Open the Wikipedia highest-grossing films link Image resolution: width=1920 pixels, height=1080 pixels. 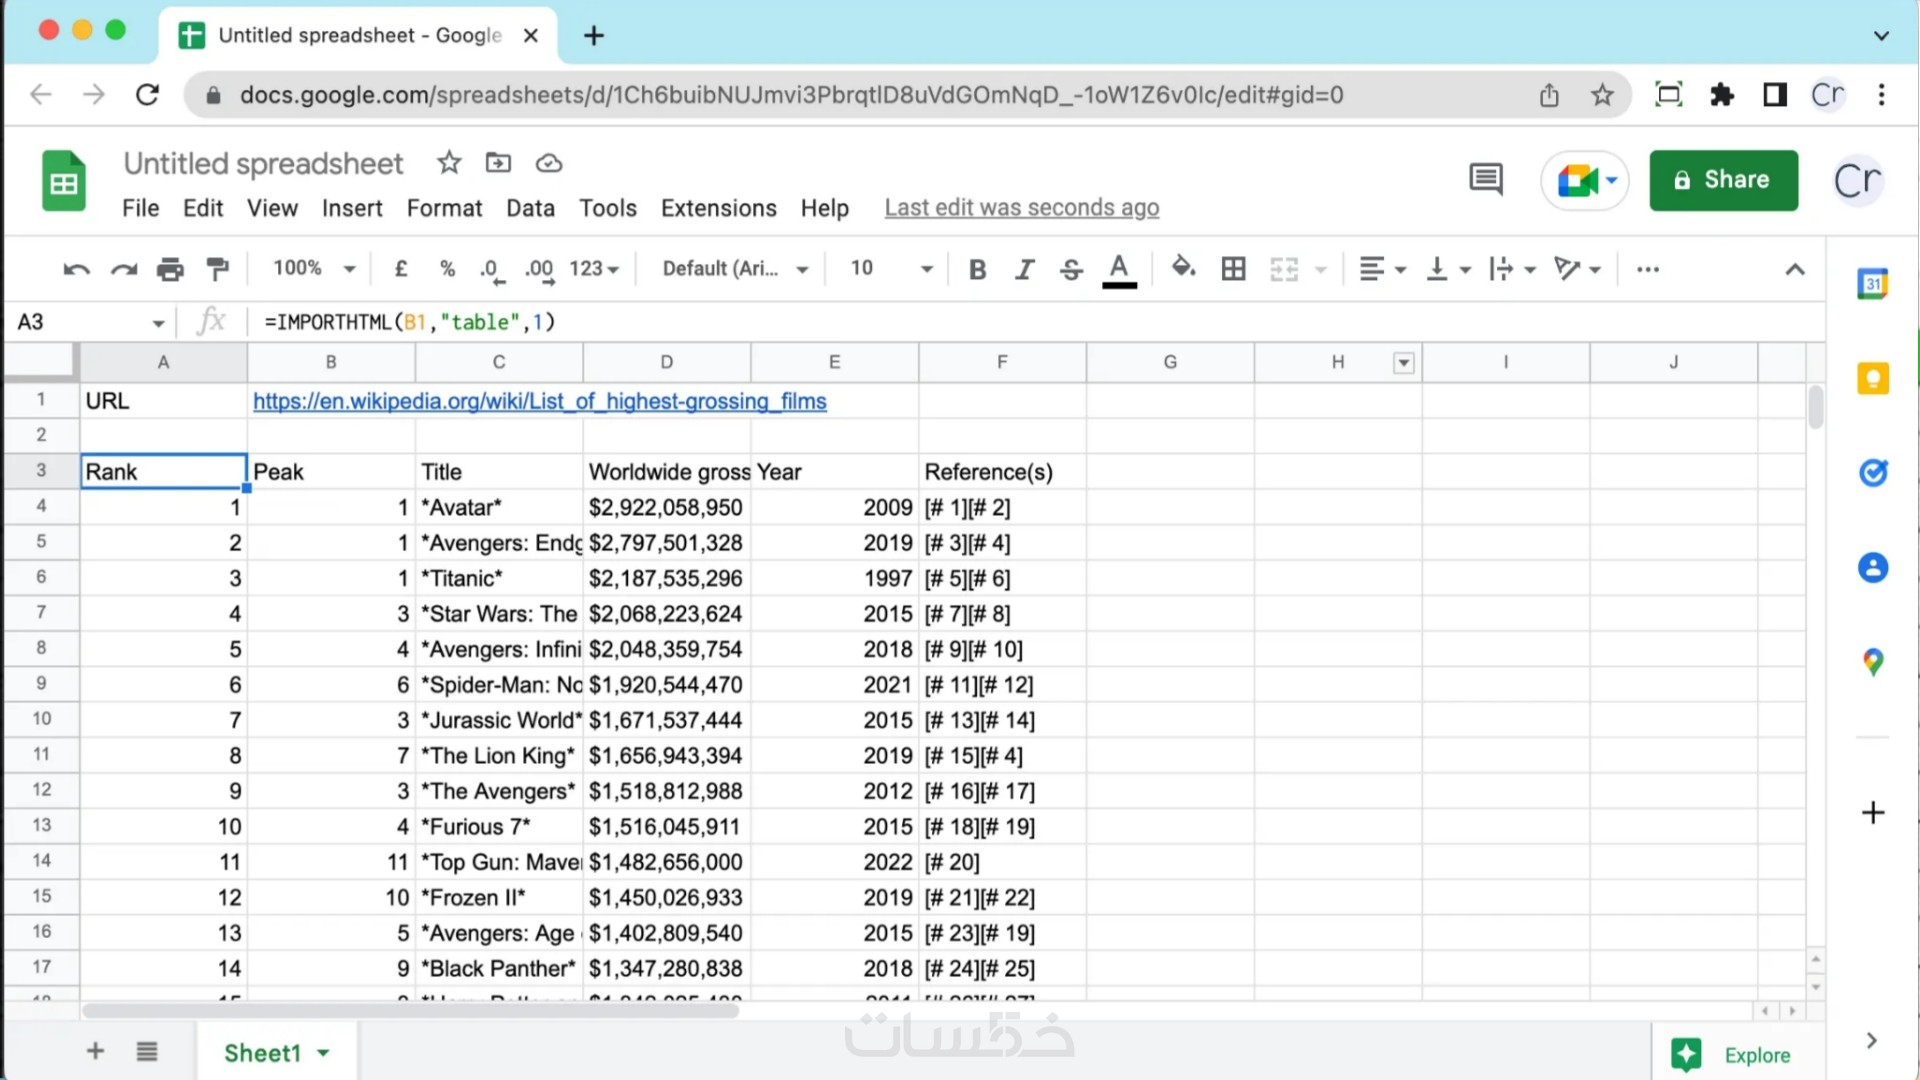click(x=539, y=401)
